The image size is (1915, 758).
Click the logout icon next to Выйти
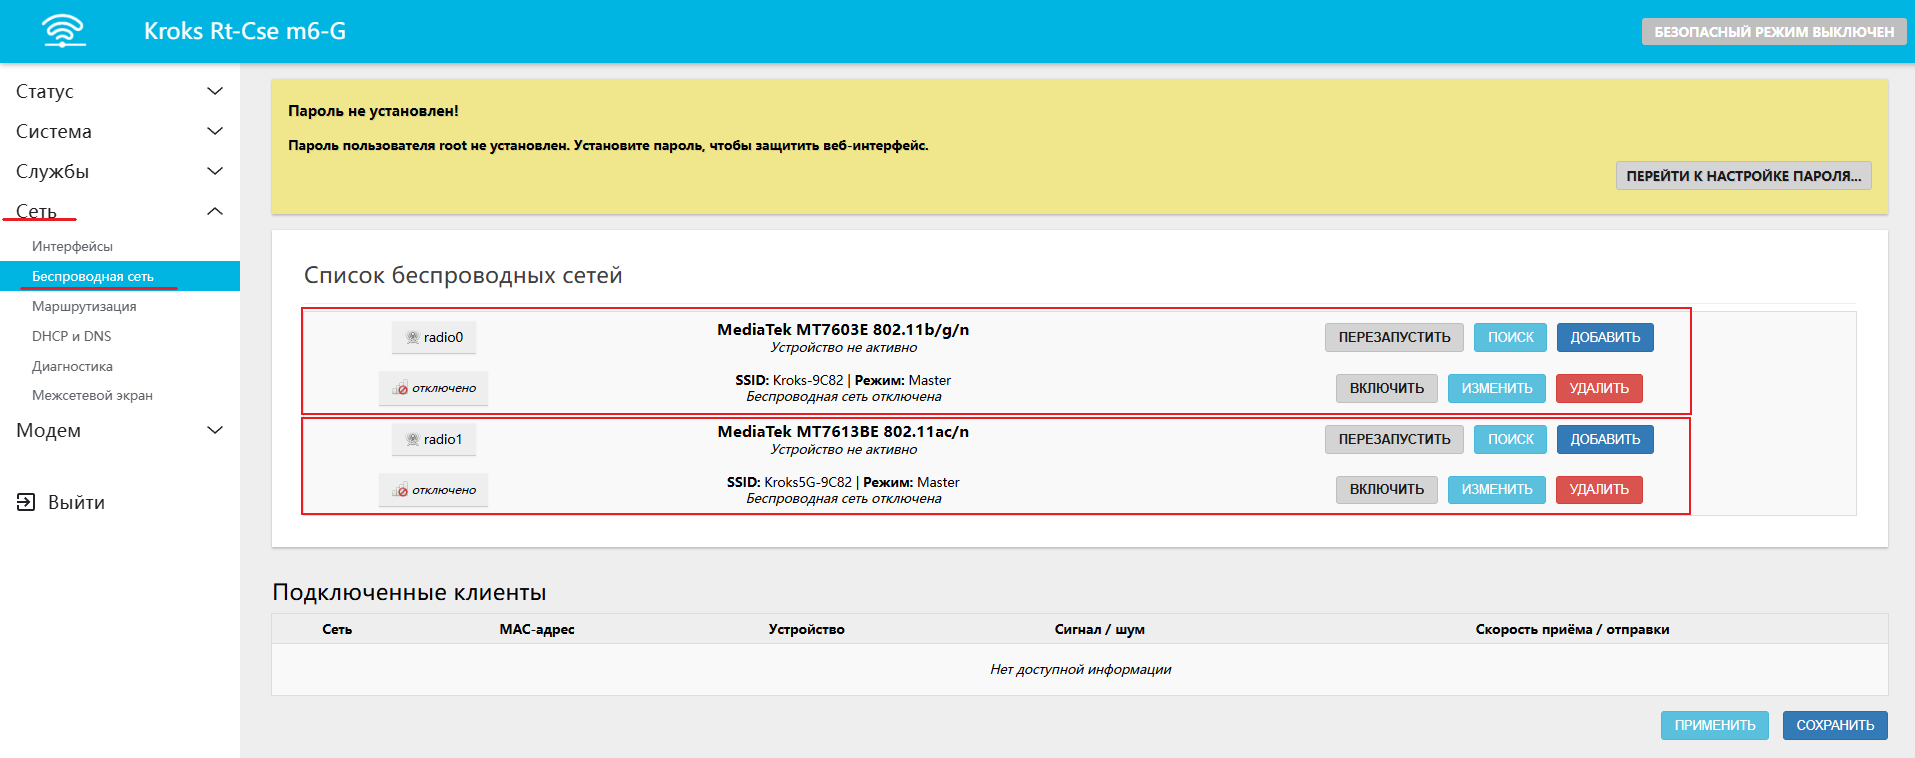point(26,502)
